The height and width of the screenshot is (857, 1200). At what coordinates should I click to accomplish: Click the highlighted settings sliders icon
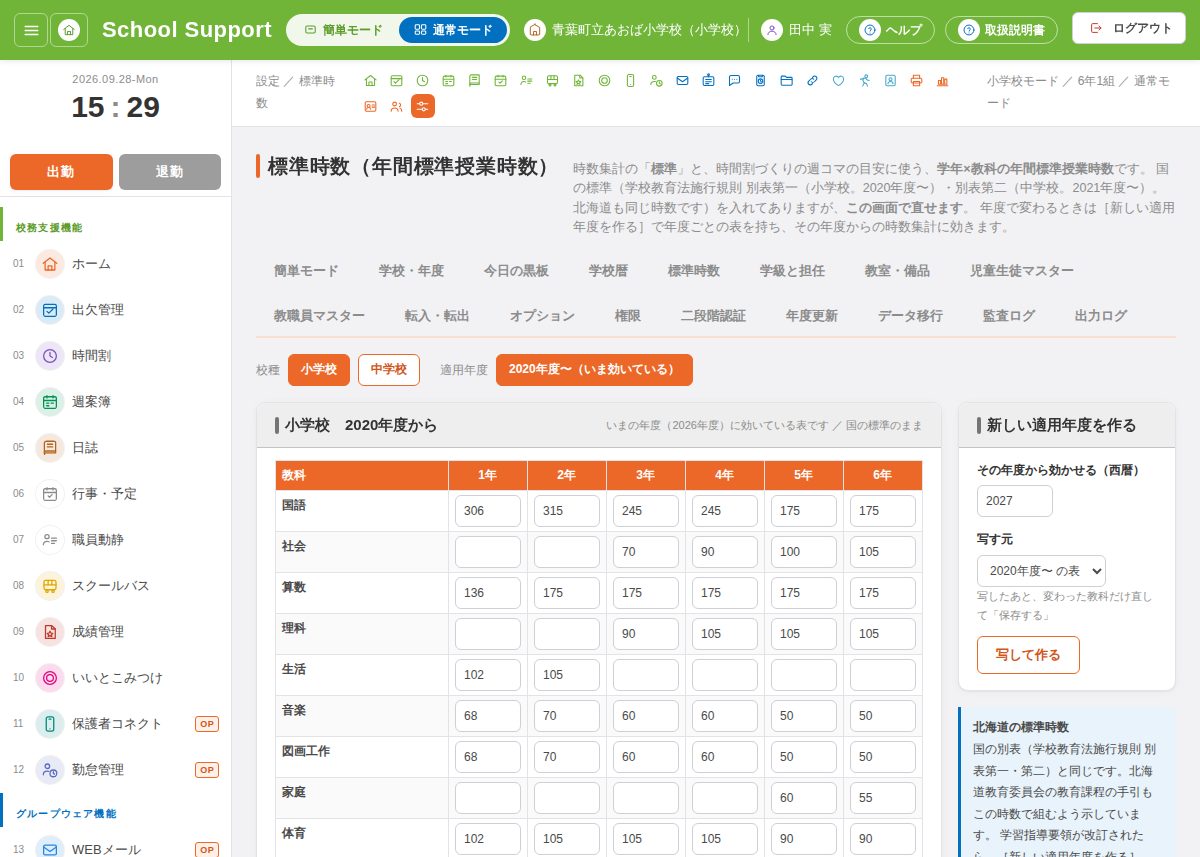(423, 106)
